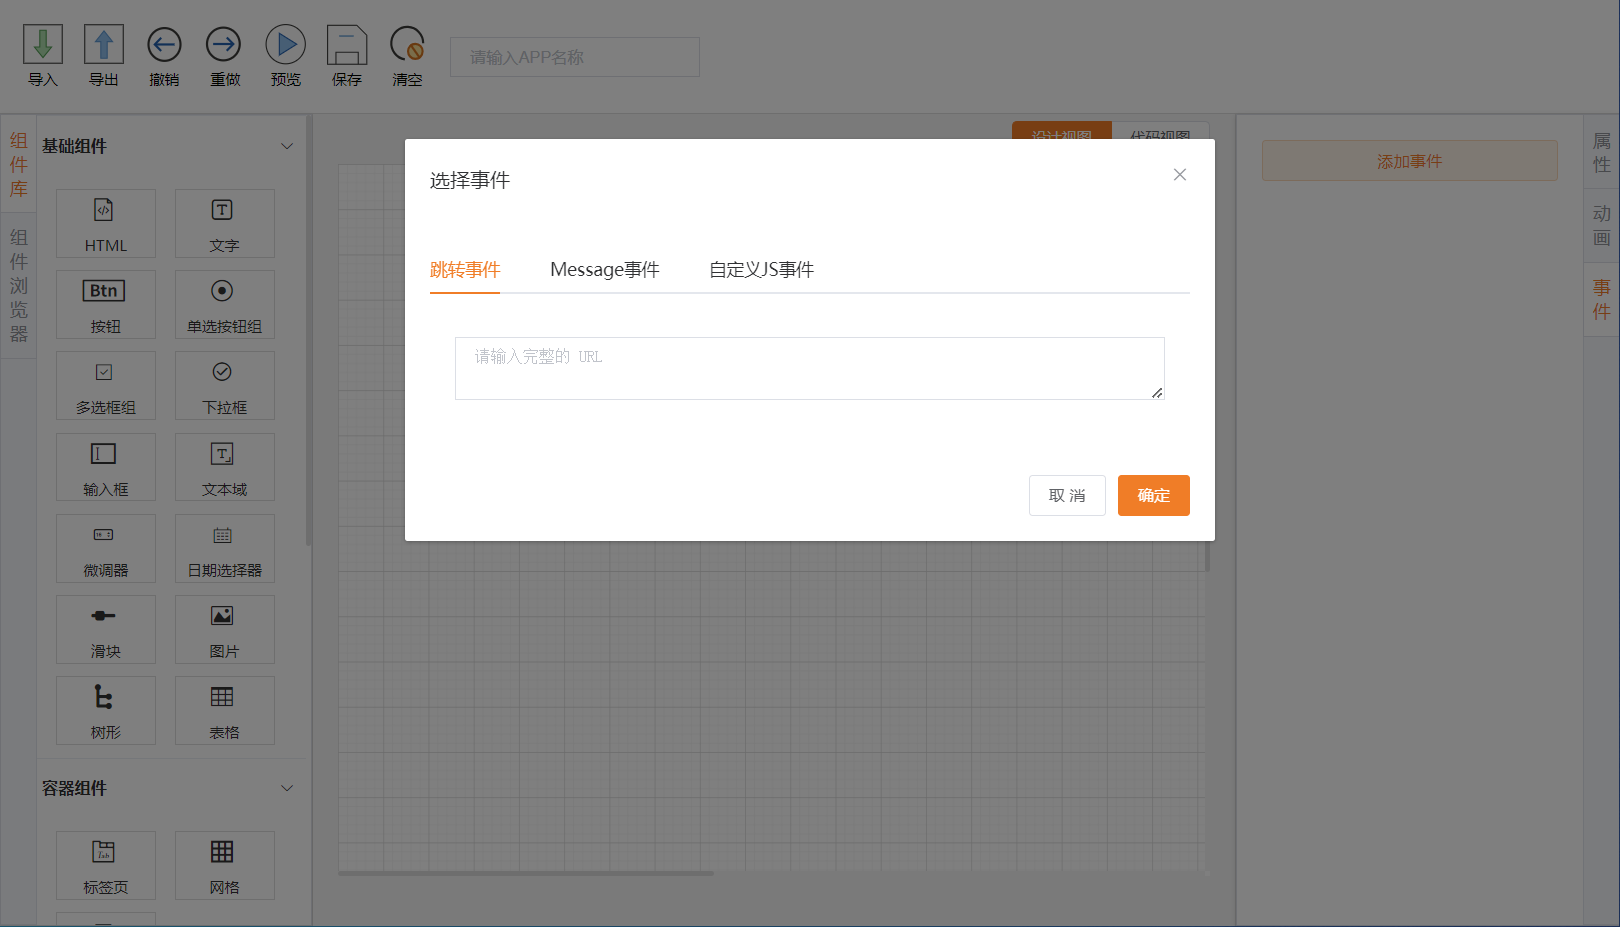The image size is (1620, 927).
Task: Save with the 保存 icon
Action: point(347,45)
